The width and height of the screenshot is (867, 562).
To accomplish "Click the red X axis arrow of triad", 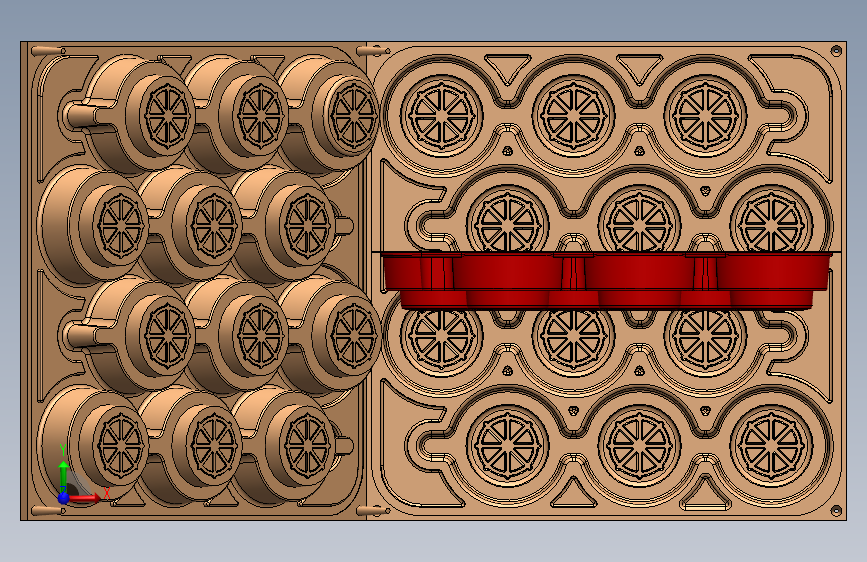I will coord(84,498).
